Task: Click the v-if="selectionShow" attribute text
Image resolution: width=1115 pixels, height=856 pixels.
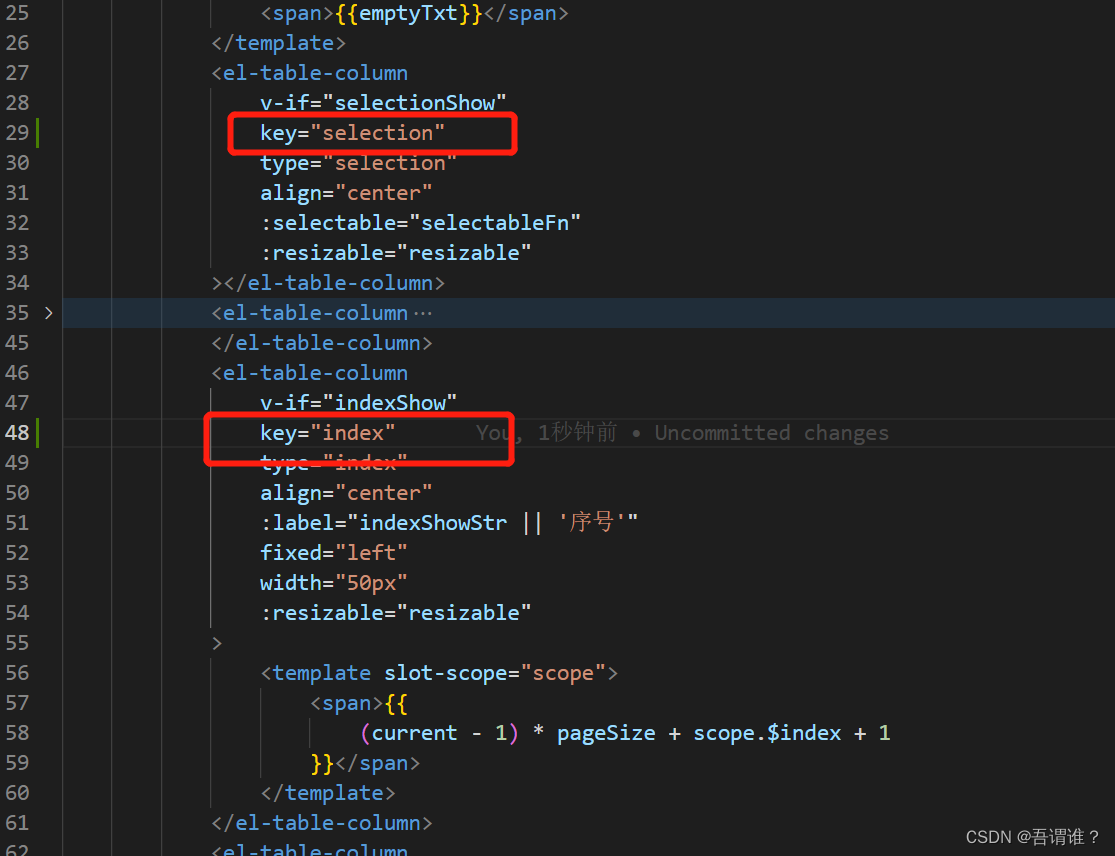Action: [380, 102]
